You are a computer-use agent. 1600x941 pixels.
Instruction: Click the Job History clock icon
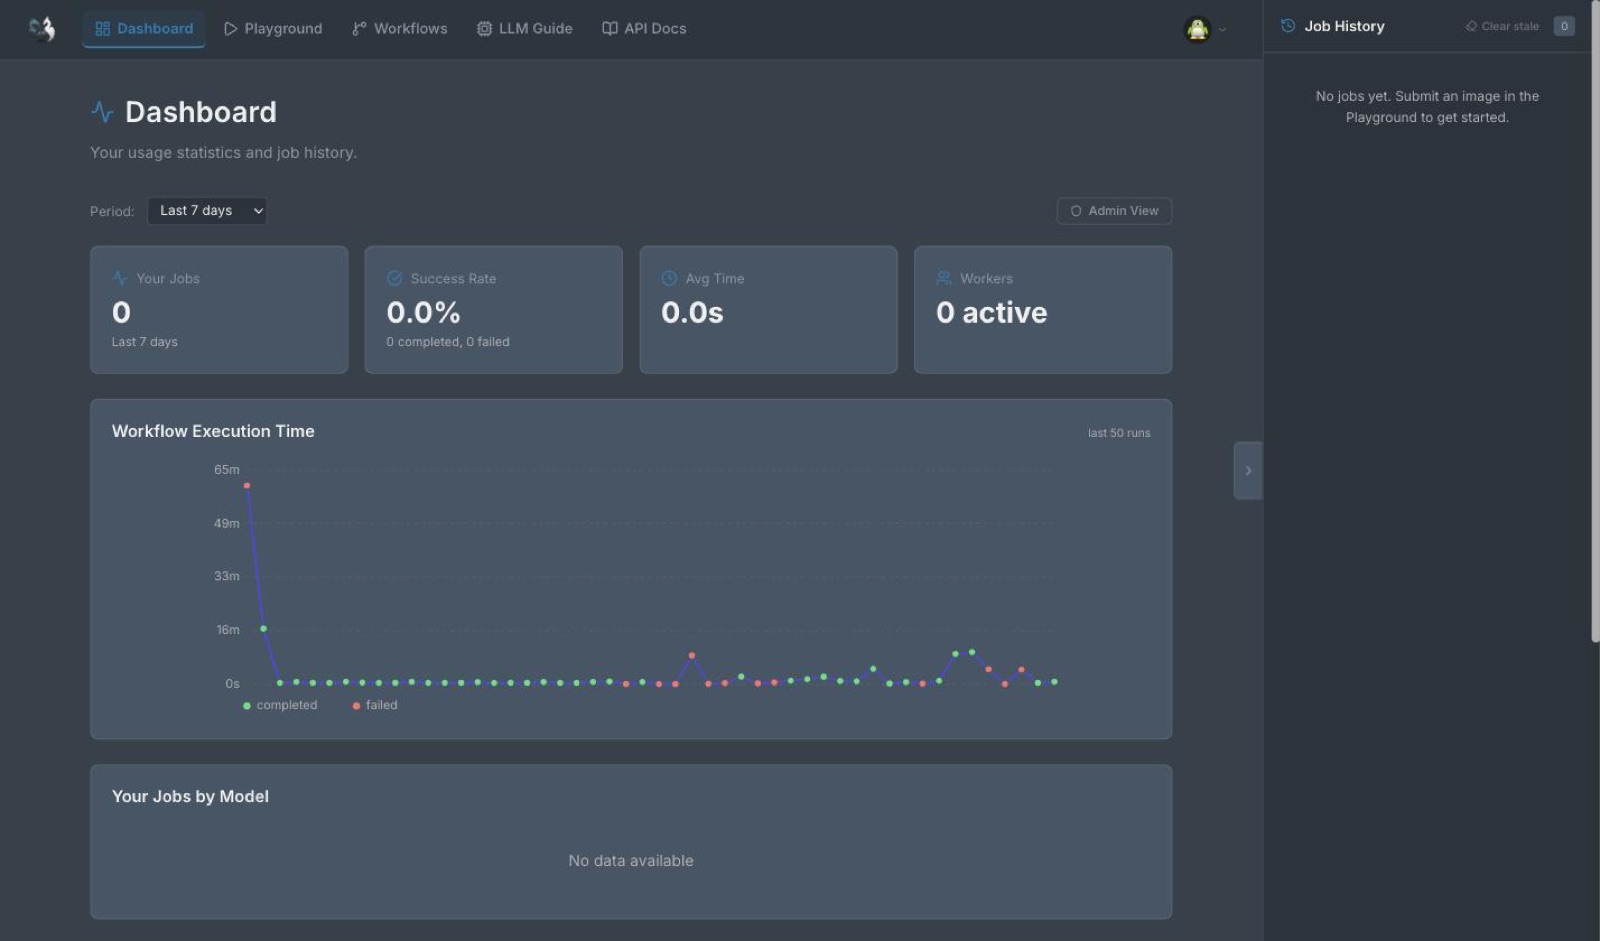1288,26
